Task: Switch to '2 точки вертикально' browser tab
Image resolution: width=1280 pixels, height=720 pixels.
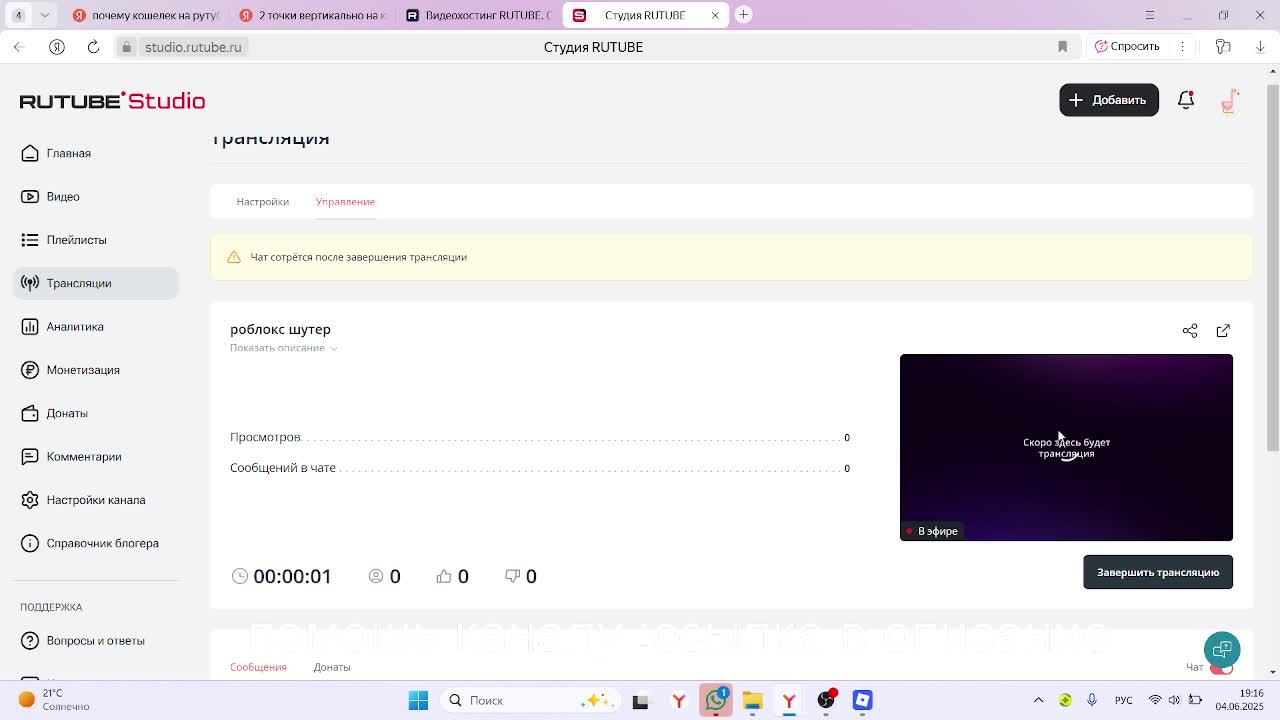Action: (x=312, y=15)
